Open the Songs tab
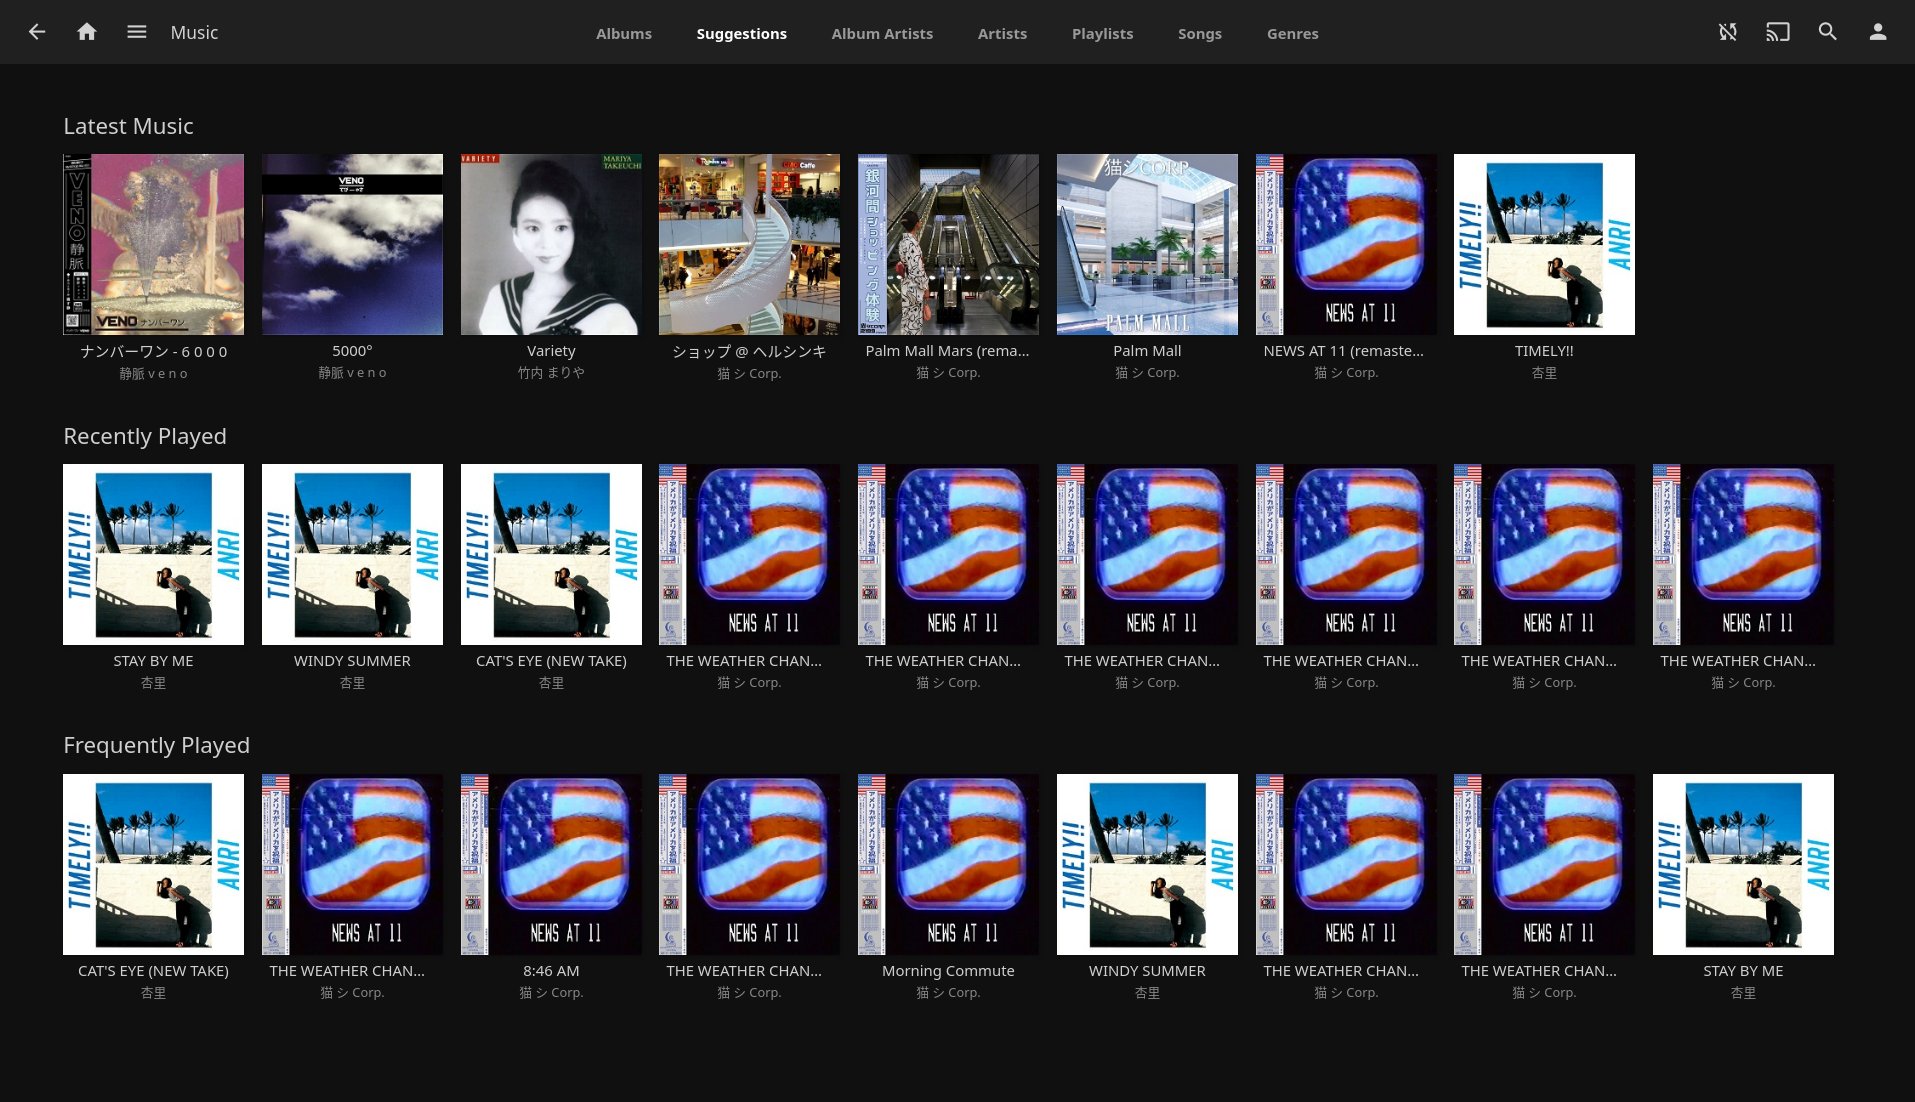Image resolution: width=1915 pixels, height=1102 pixels. coord(1199,34)
